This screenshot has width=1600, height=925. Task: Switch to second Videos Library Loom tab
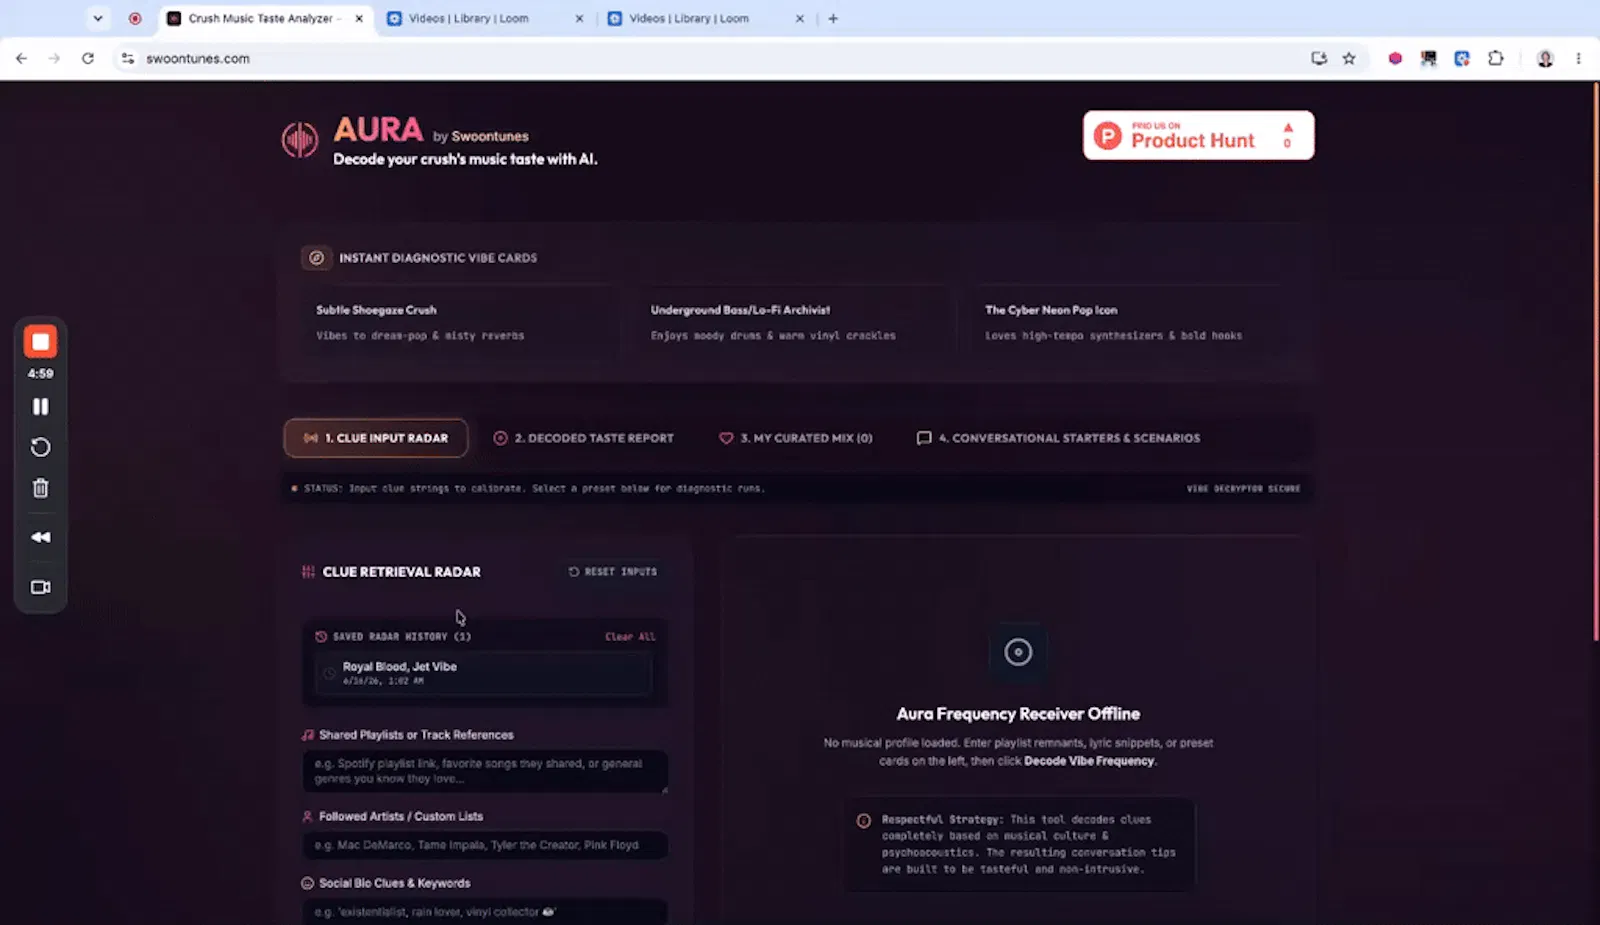(x=707, y=18)
